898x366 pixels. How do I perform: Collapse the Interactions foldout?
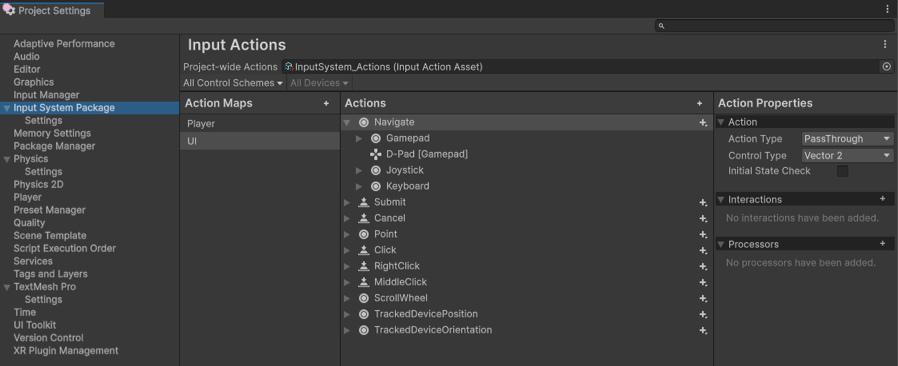pos(721,200)
